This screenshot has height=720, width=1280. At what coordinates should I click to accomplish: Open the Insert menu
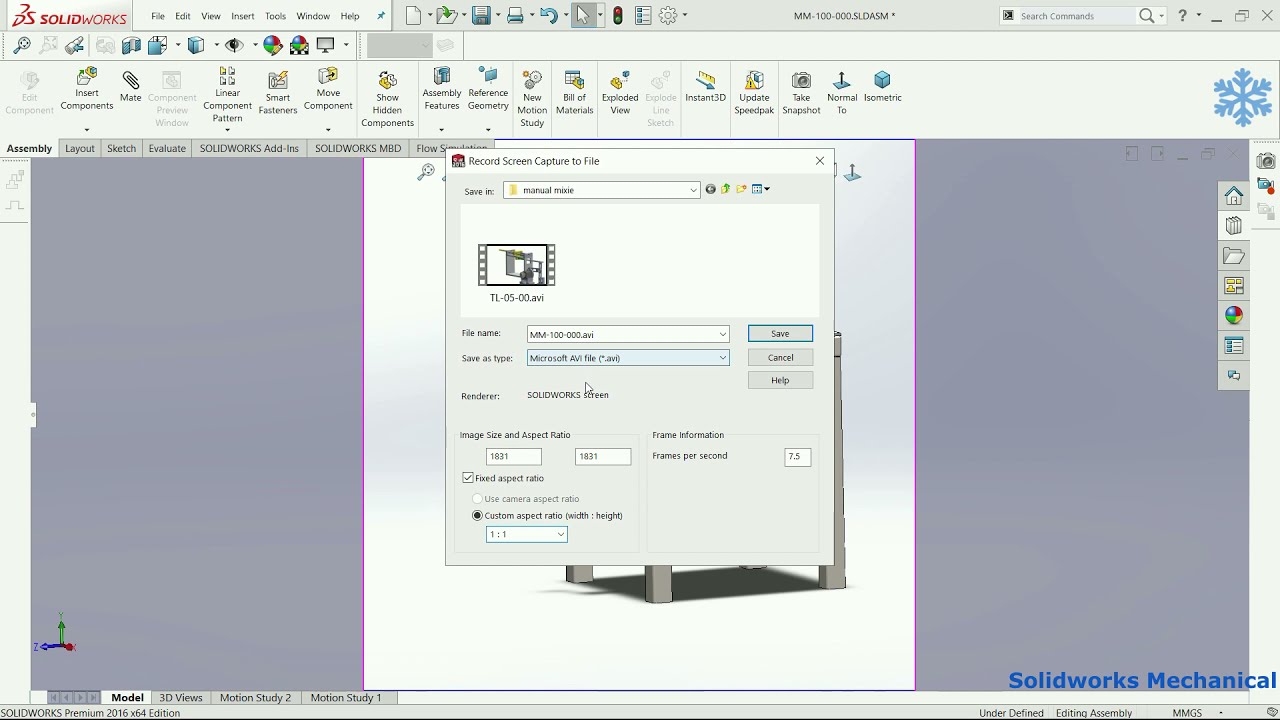click(242, 16)
